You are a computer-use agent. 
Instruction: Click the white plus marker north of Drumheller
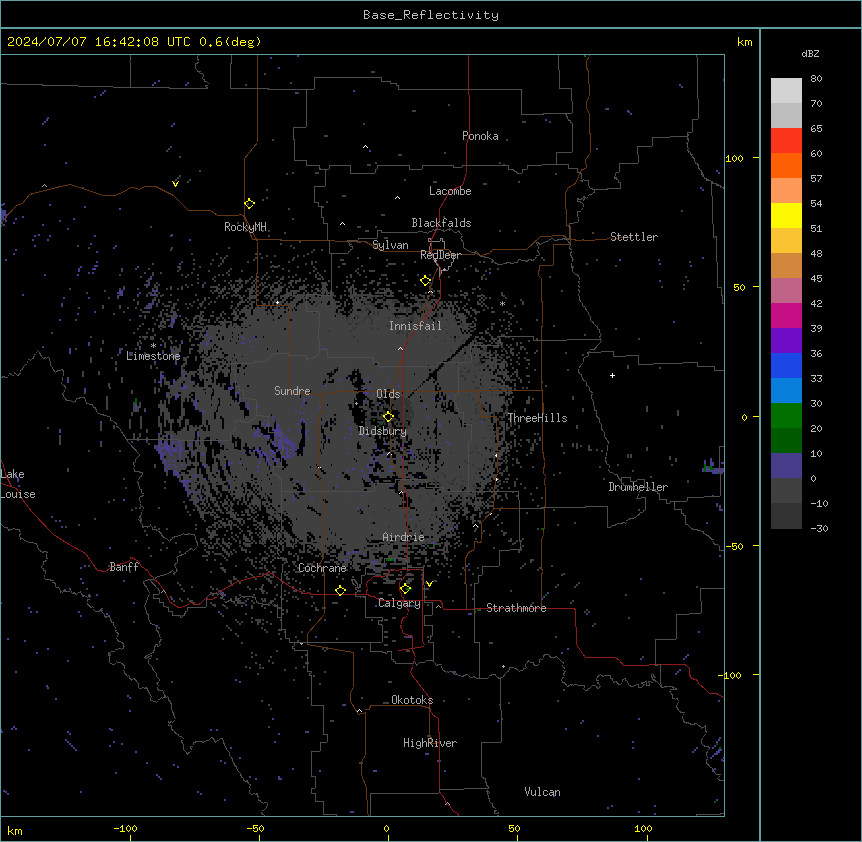(612, 375)
